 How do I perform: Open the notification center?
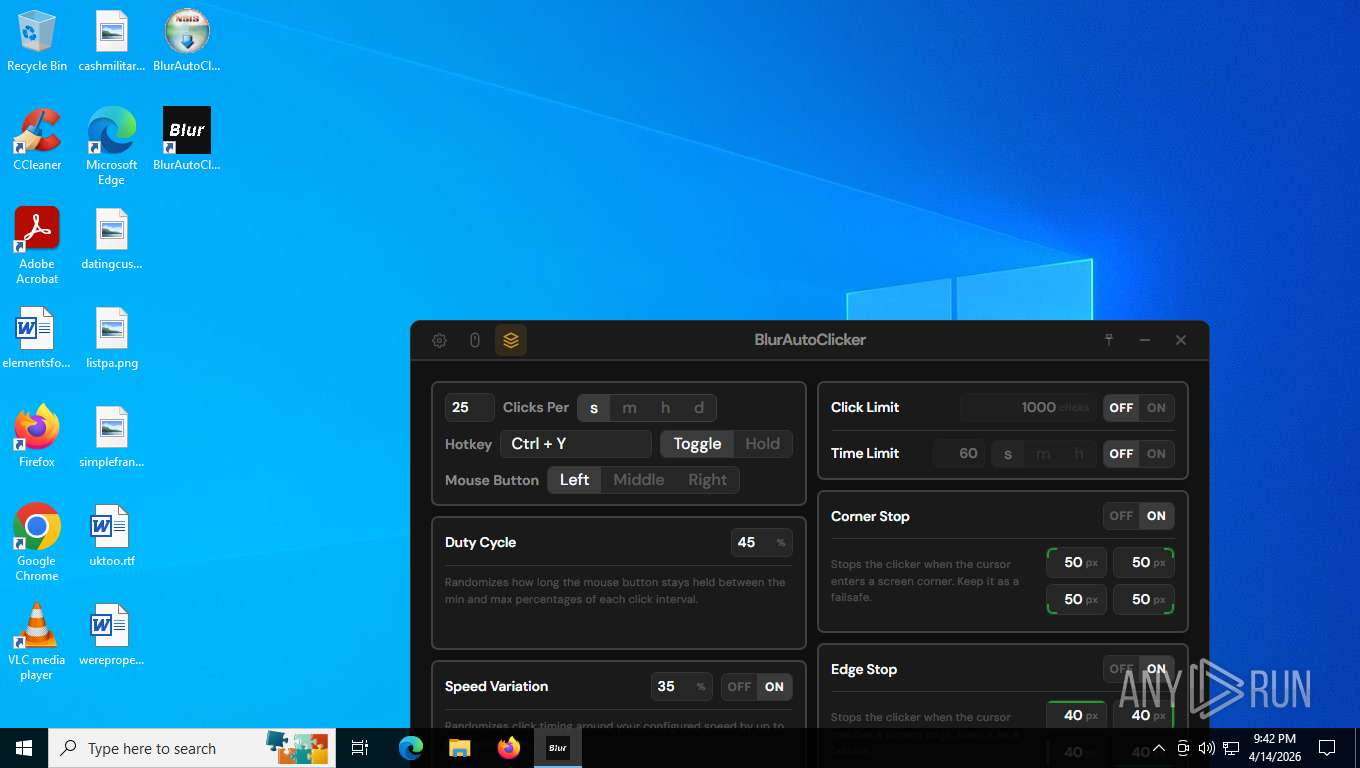point(1327,748)
